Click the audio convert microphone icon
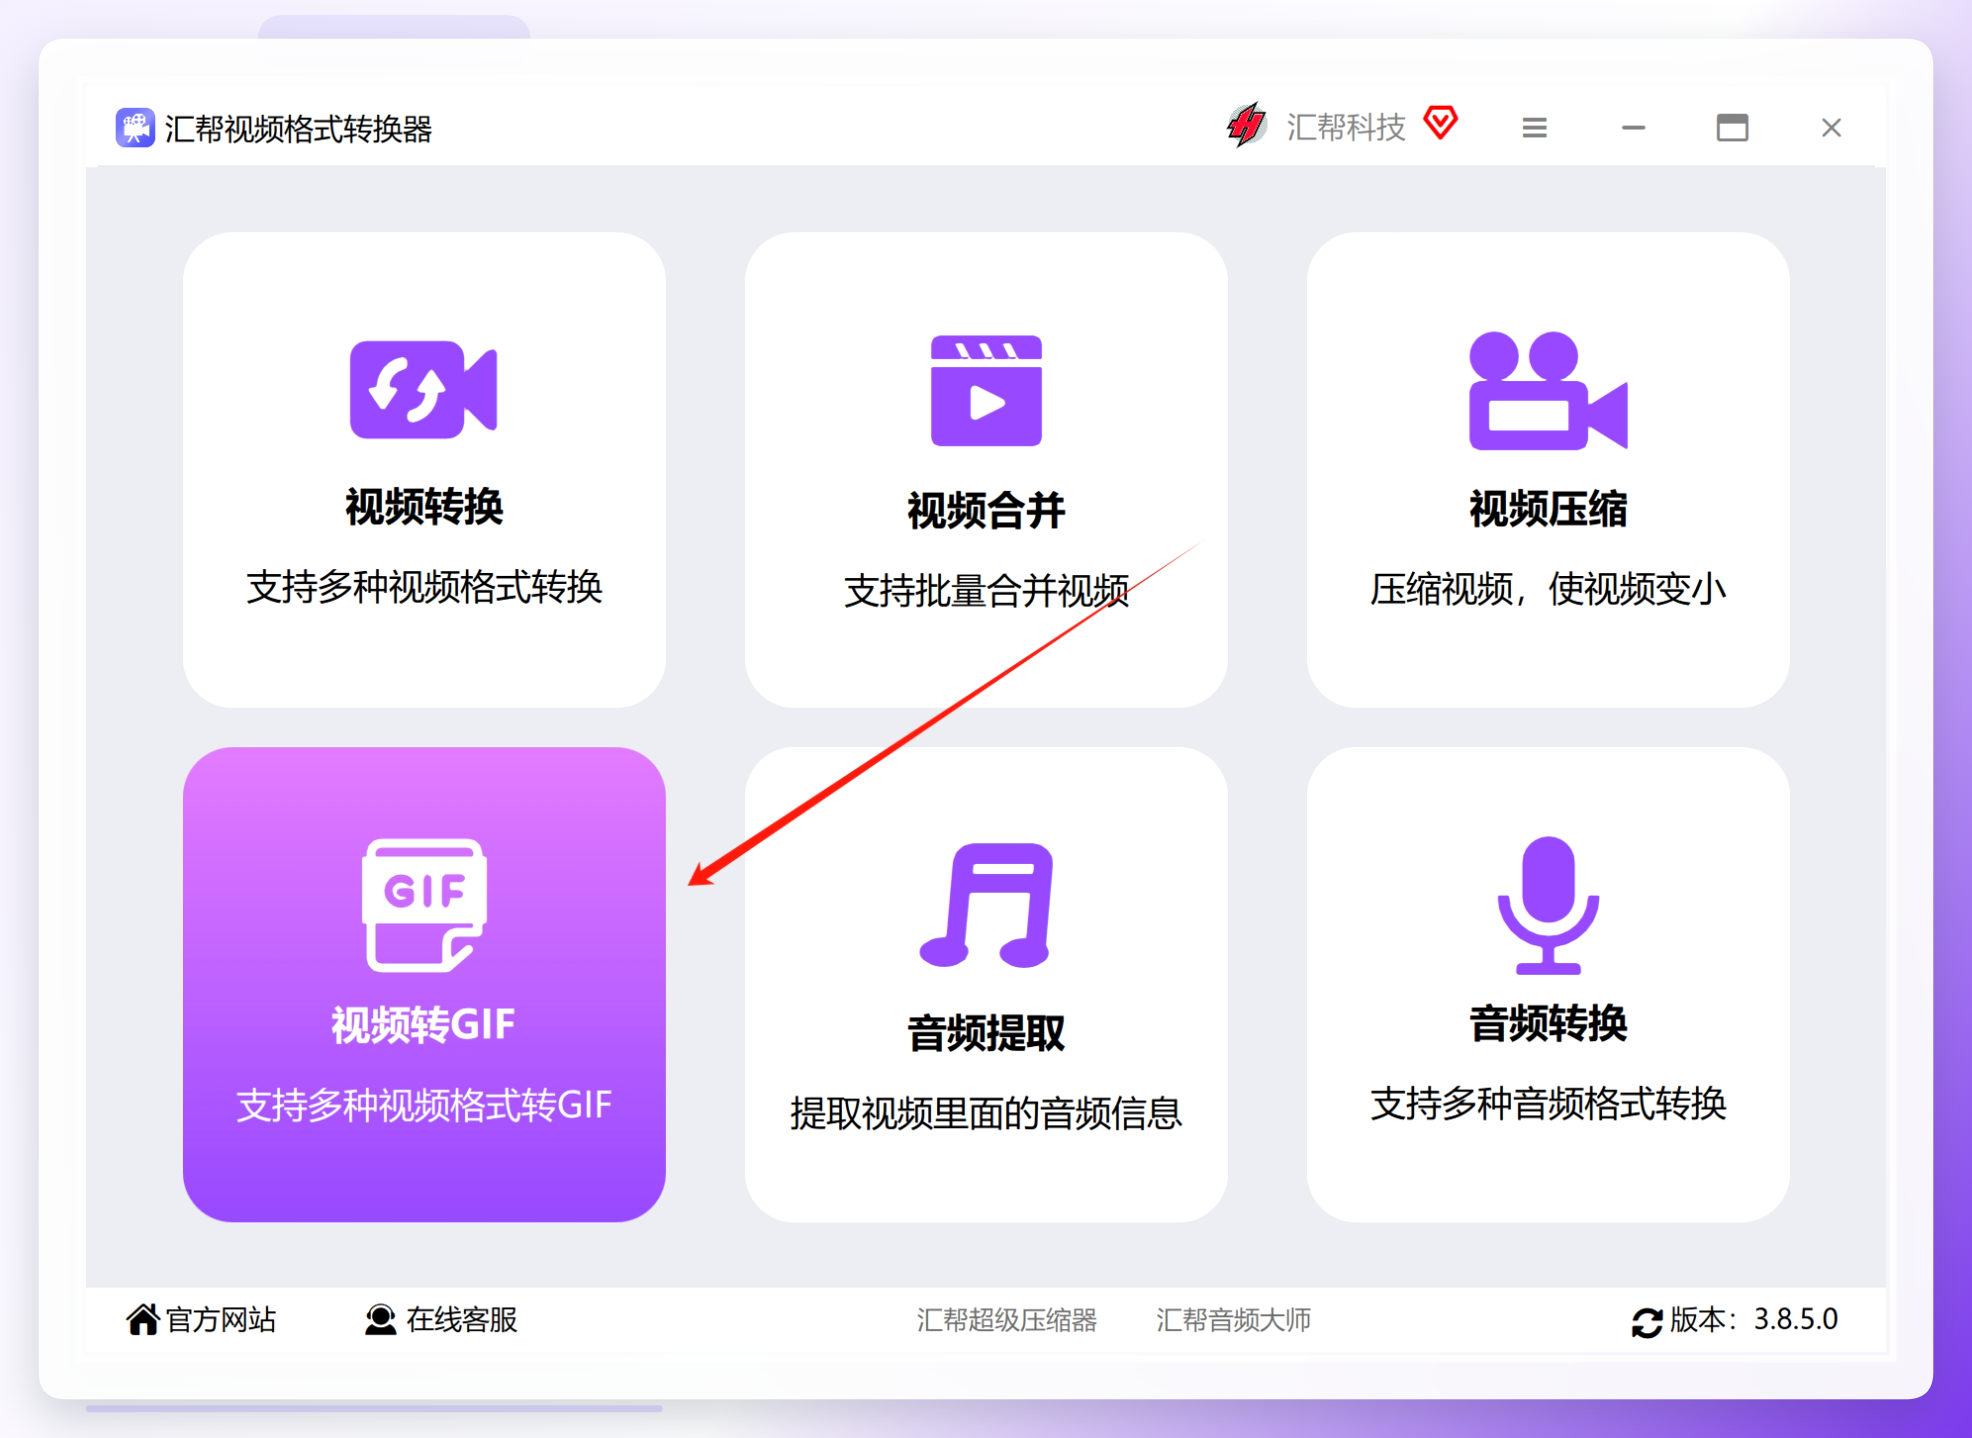 coord(1547,905)
